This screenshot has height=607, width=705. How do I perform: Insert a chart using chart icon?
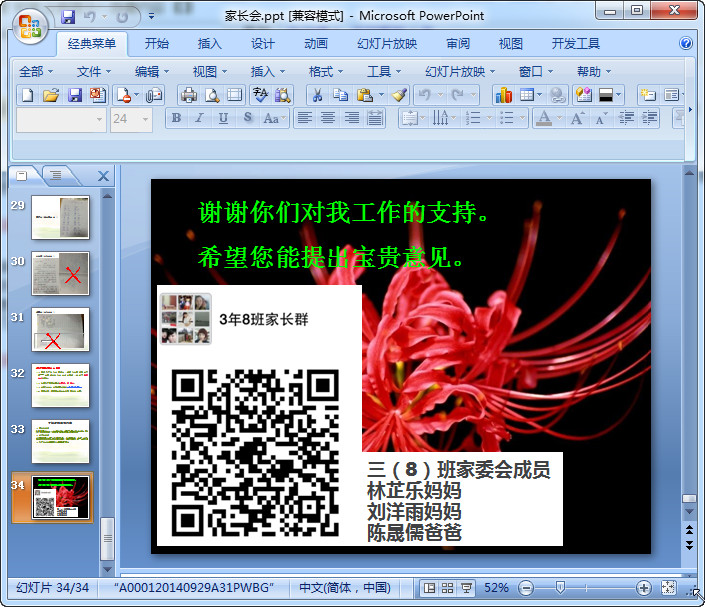tap(504, 95)
